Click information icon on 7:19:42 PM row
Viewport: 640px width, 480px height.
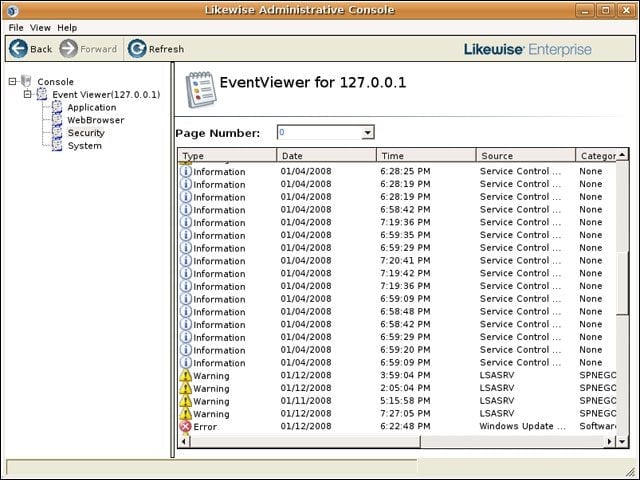pyautogui.click(x=186, y=273)
